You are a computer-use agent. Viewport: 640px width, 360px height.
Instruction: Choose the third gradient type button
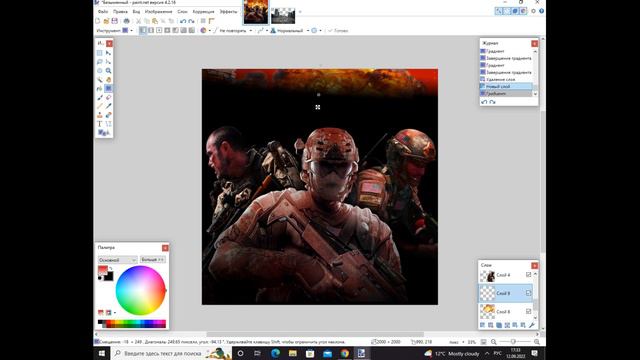[x=159, y=31]
